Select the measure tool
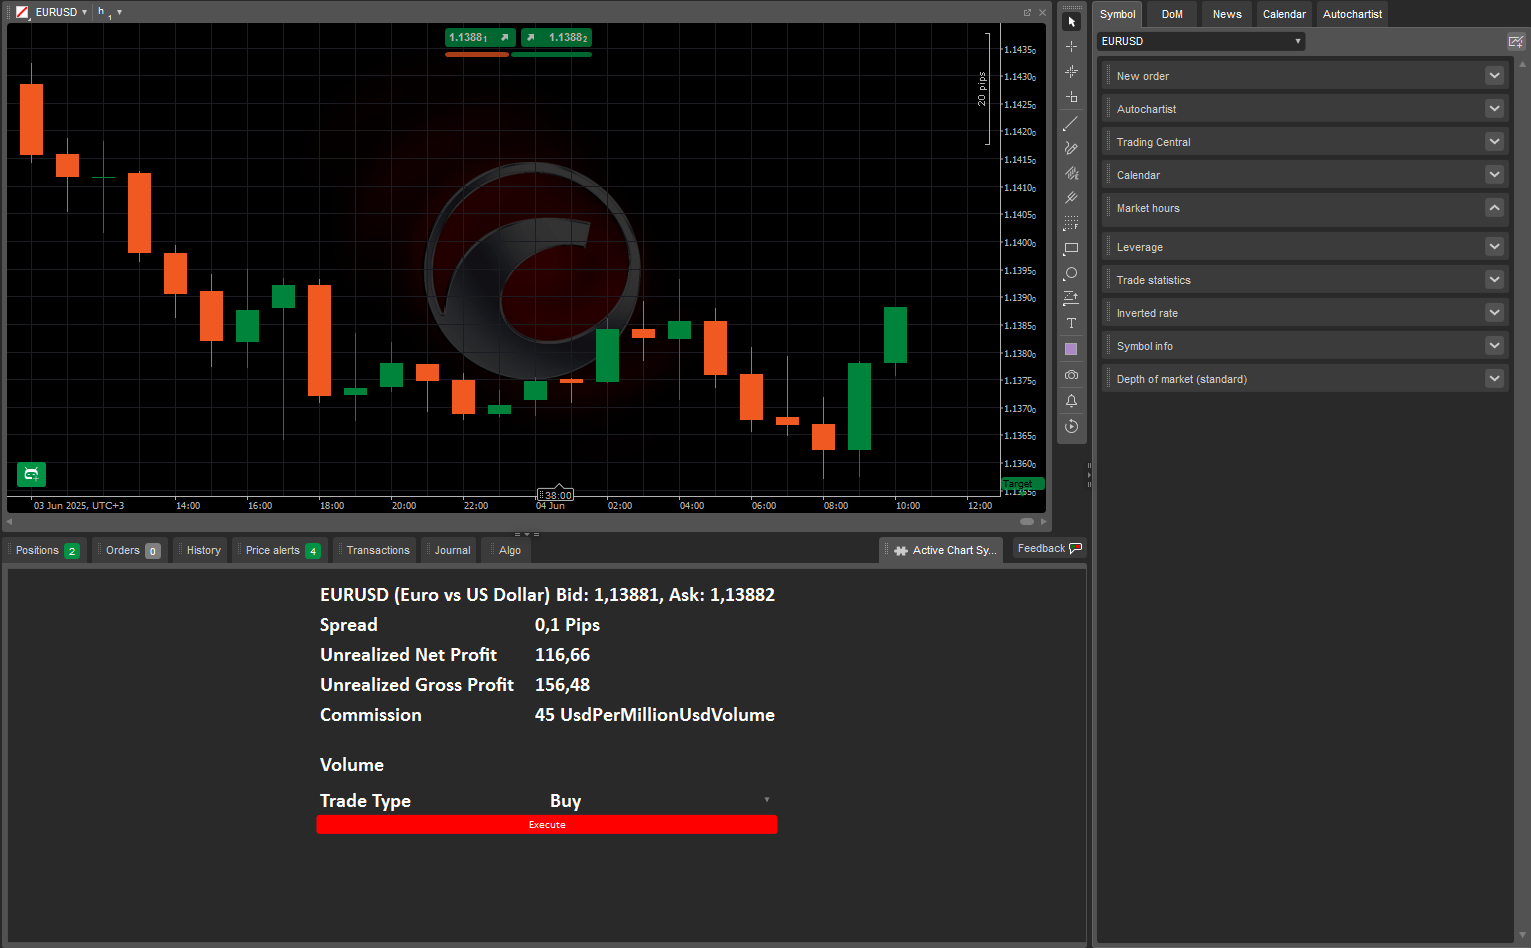The width and height of the screenshot is (1531, 948). [x=1071, y=97]
